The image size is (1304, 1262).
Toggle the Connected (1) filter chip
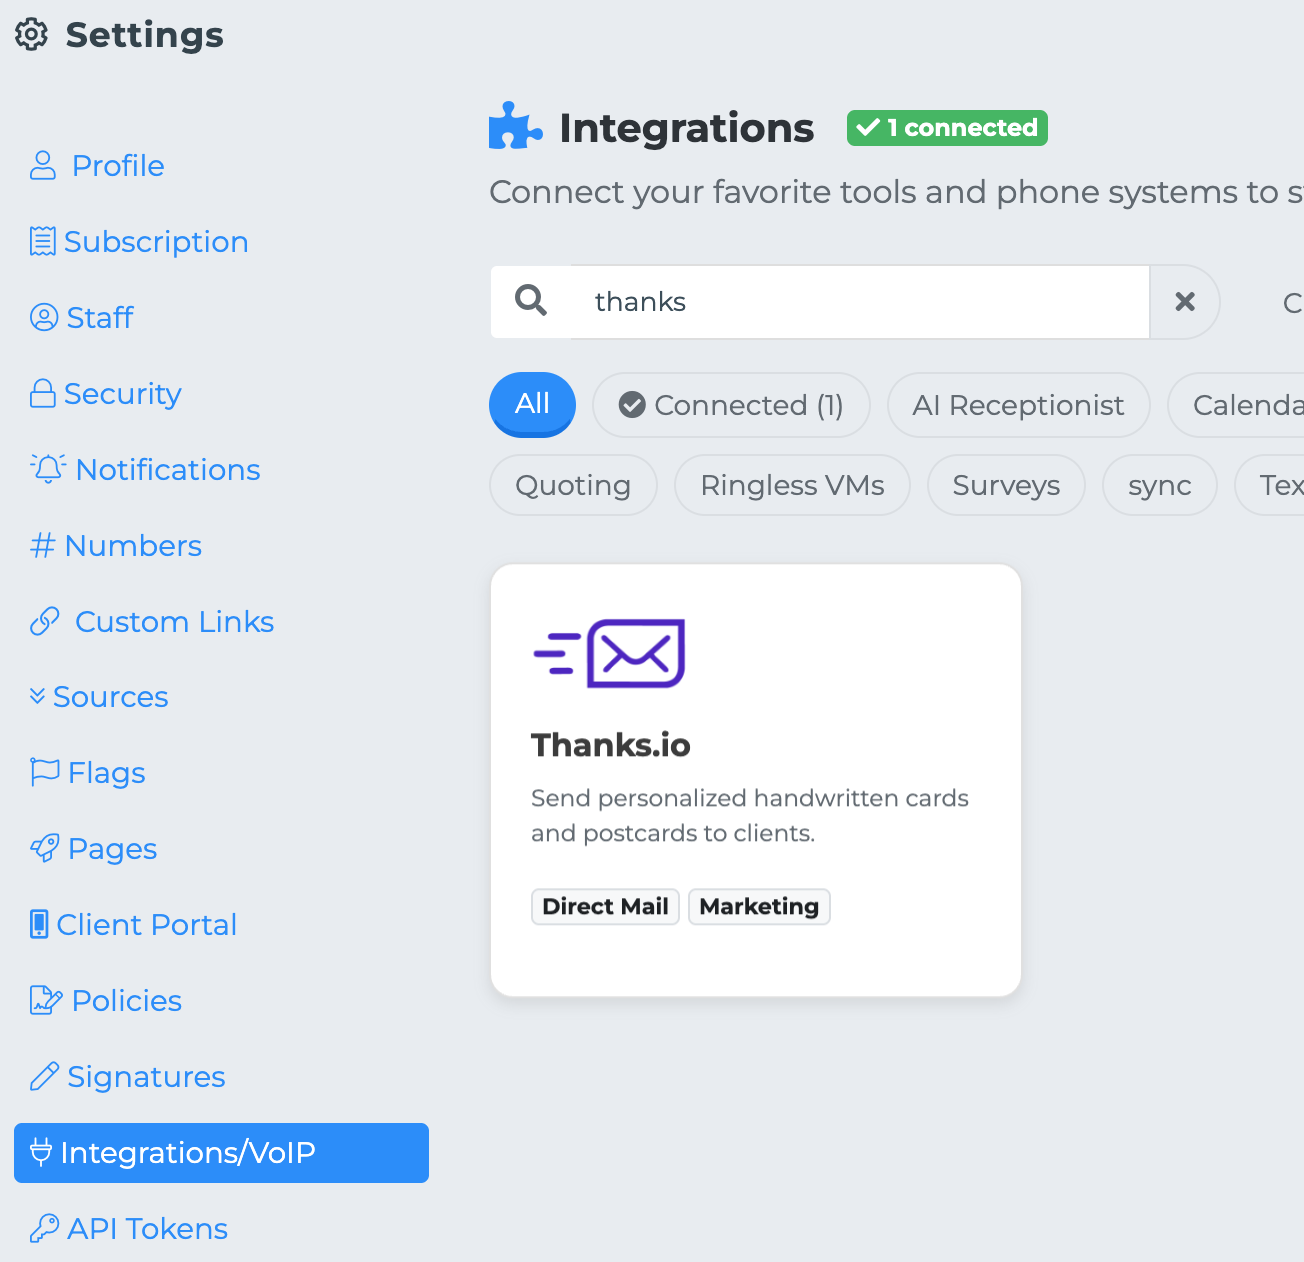click(x=731, y=405)
